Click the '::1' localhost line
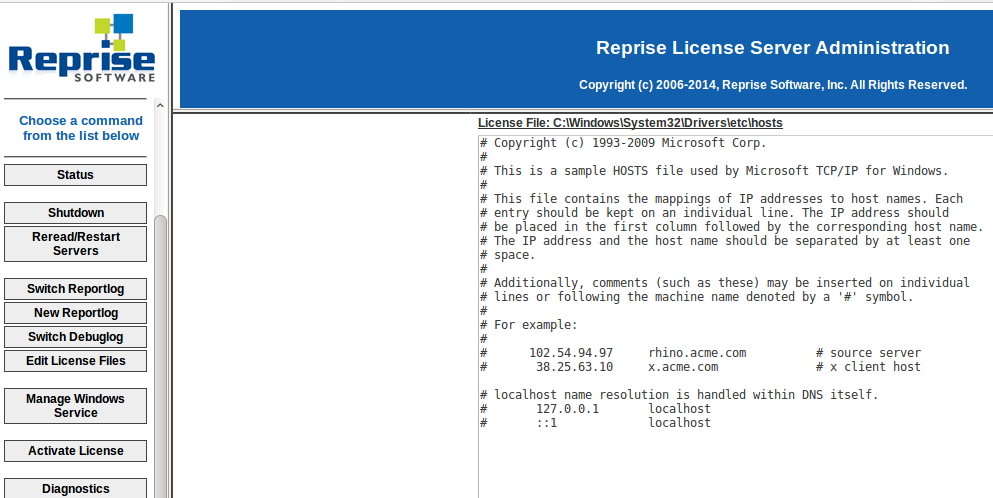 595,423
